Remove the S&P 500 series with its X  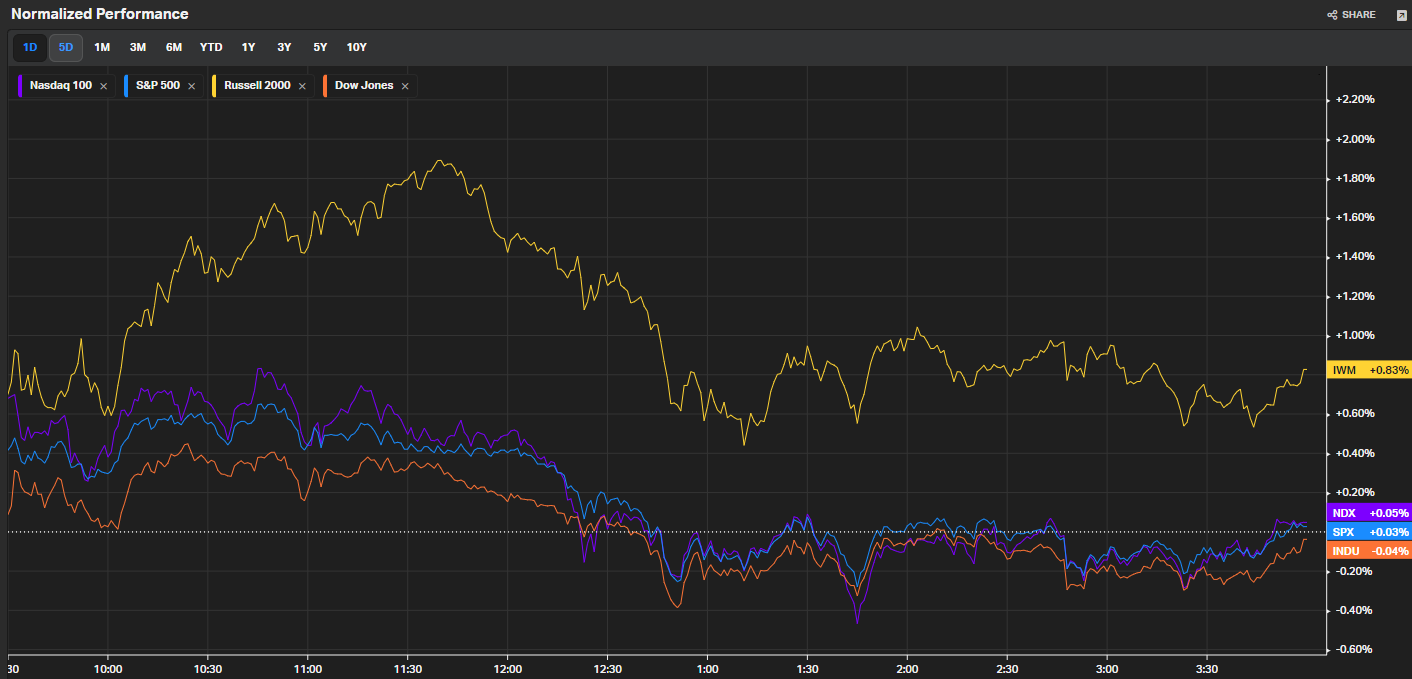(191, 86)
